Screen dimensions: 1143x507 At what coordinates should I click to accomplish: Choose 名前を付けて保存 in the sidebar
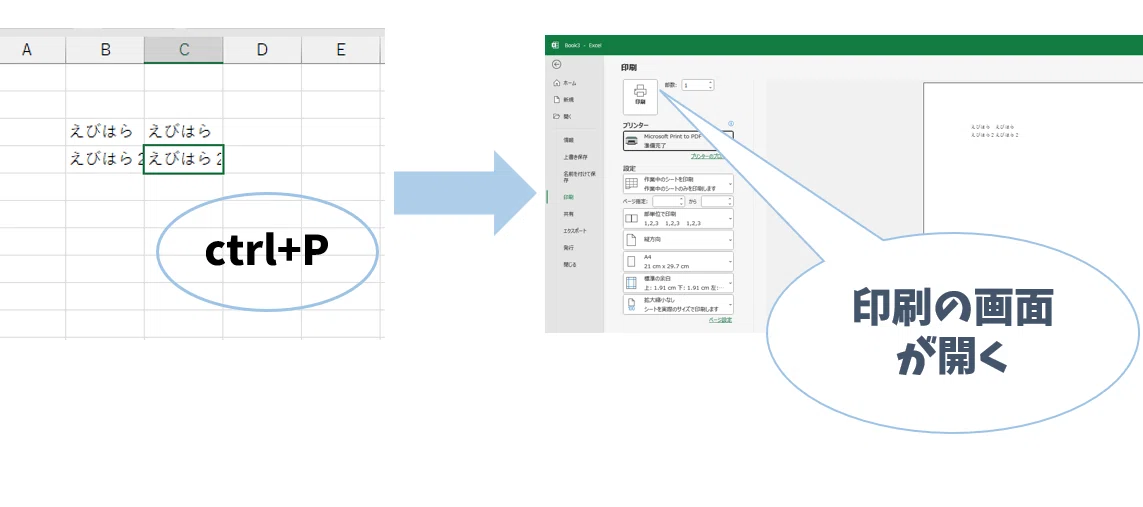tap(580, 176)
